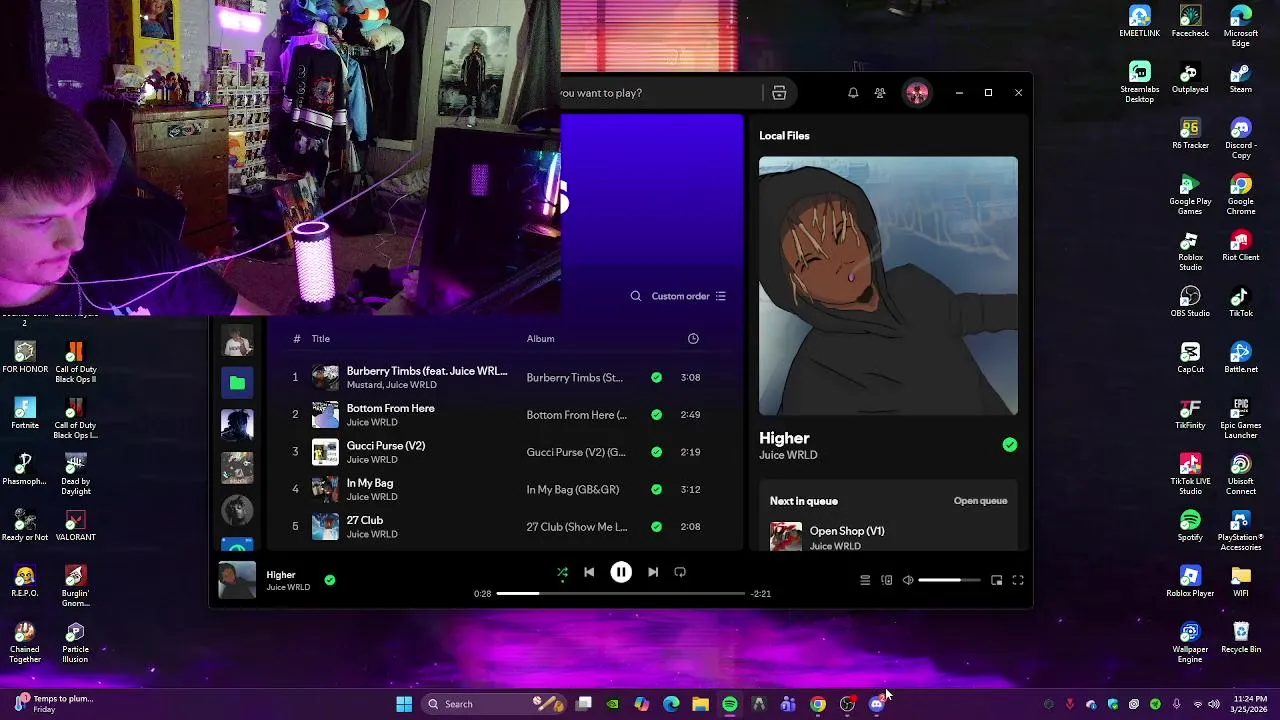Open Recycle Bin on desktop

(1241, 639)
